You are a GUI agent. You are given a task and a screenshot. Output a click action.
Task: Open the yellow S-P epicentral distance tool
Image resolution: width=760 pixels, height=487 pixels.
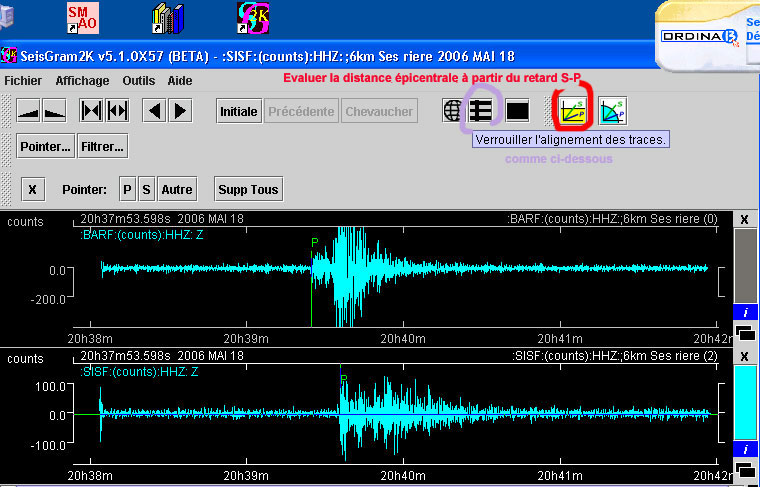[574, 111]
